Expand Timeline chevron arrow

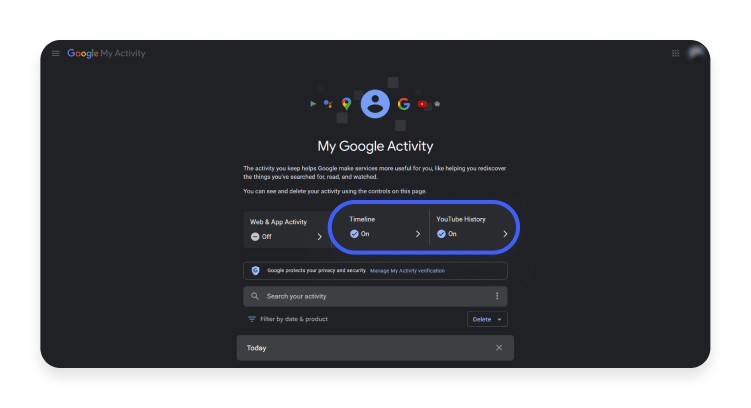point(418,234)
